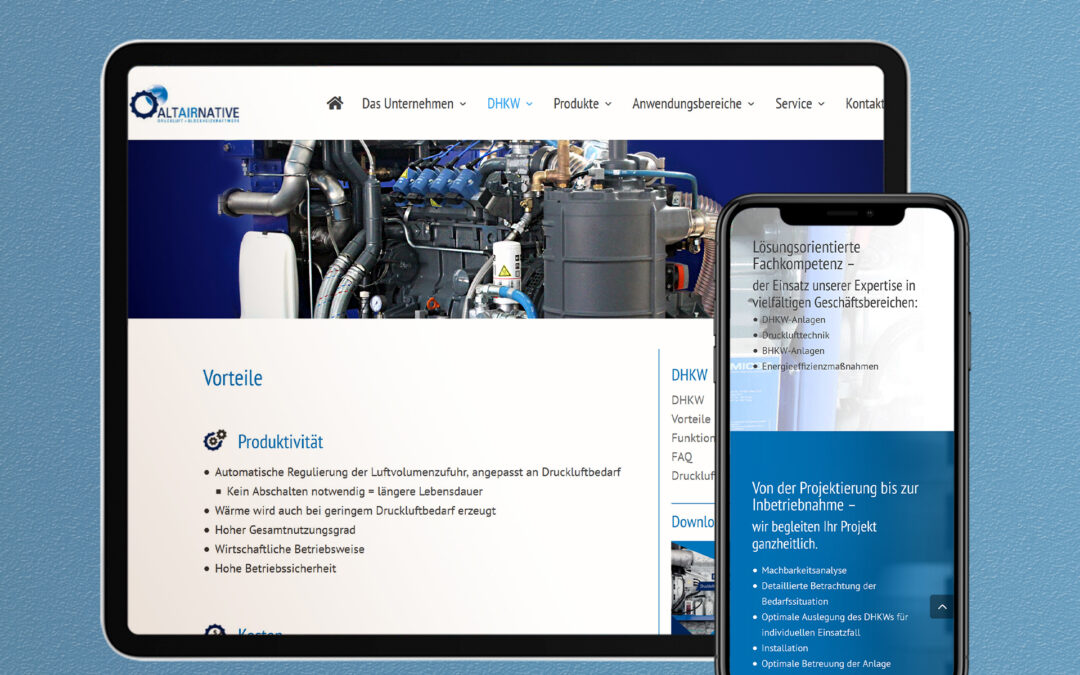Tap 'Optimale Auslegung des DHKWs' bullet
Screen dimensions: 1080x675
click(x=834, y=624)
